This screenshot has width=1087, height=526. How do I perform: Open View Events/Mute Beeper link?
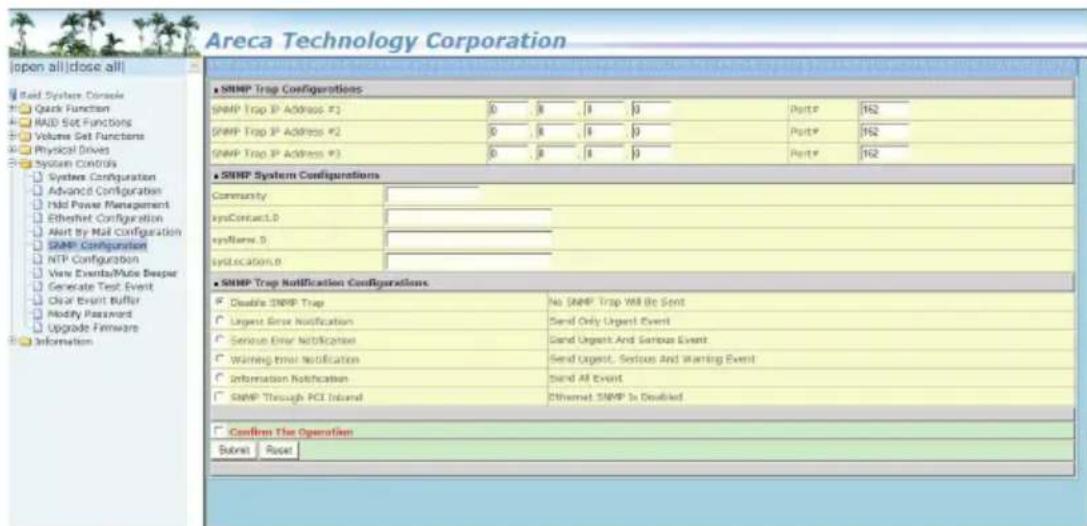click(x=113, y=273)
